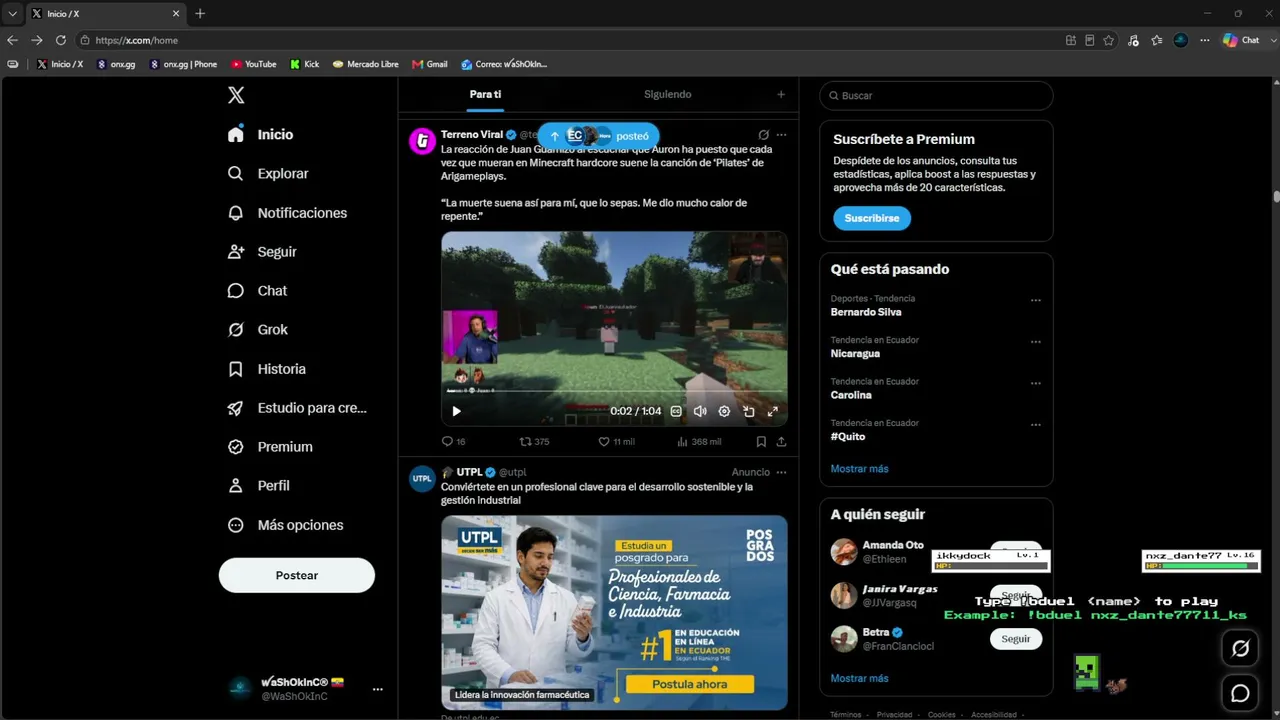This screenshot has width=1280, height=720.
Task: Reload the current page
Action: (x=60, y=40)
